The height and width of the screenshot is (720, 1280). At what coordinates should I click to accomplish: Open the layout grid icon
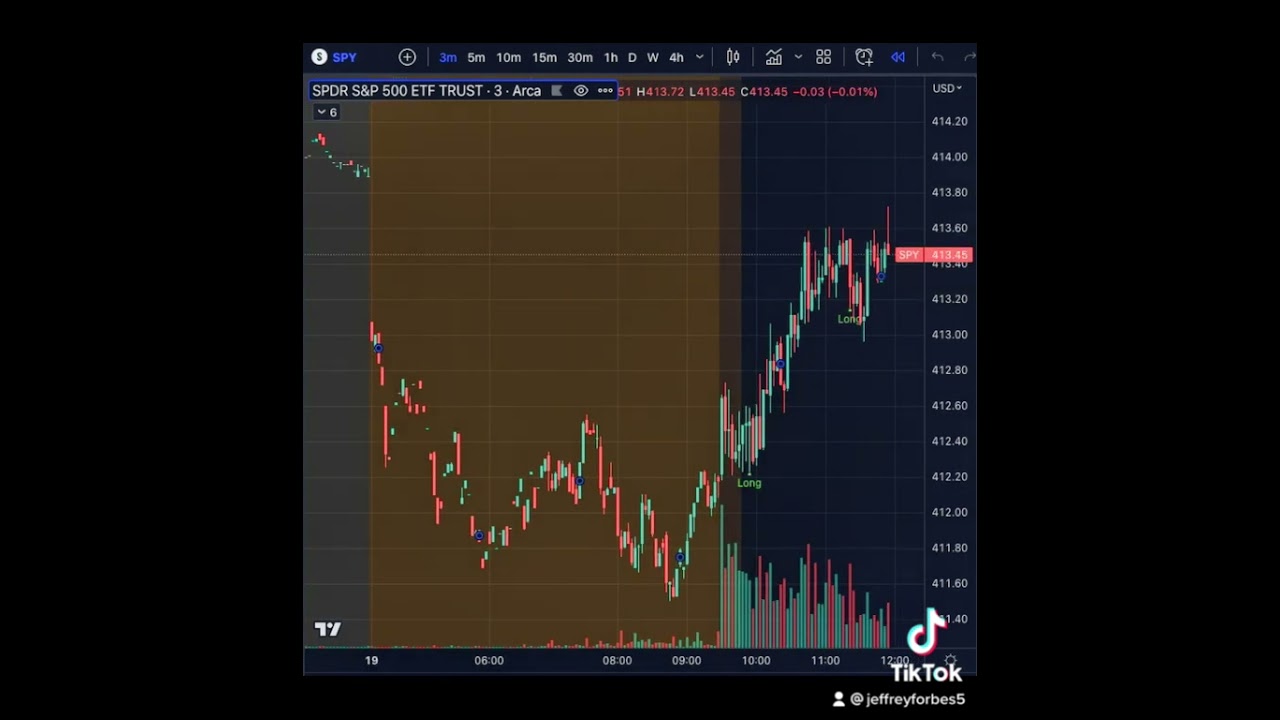point(824,57)
